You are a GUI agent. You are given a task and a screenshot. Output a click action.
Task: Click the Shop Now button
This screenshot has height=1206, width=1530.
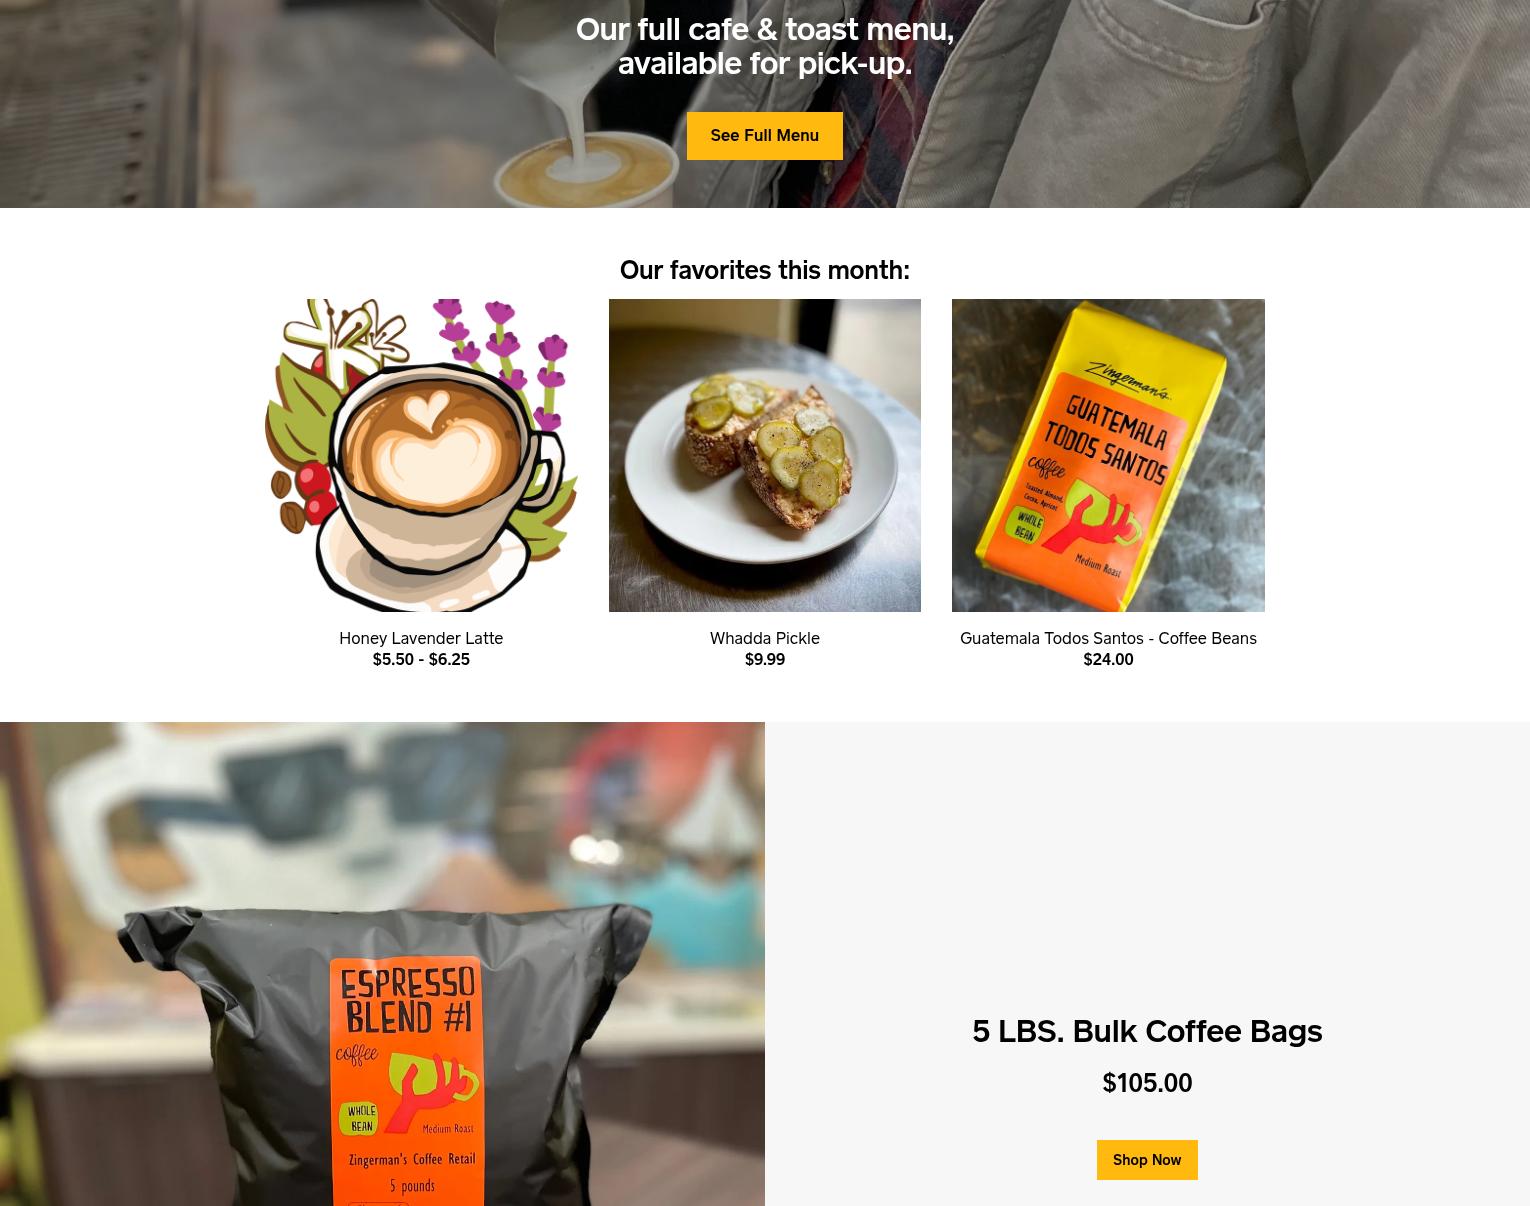click(x=1147, y=1160)
